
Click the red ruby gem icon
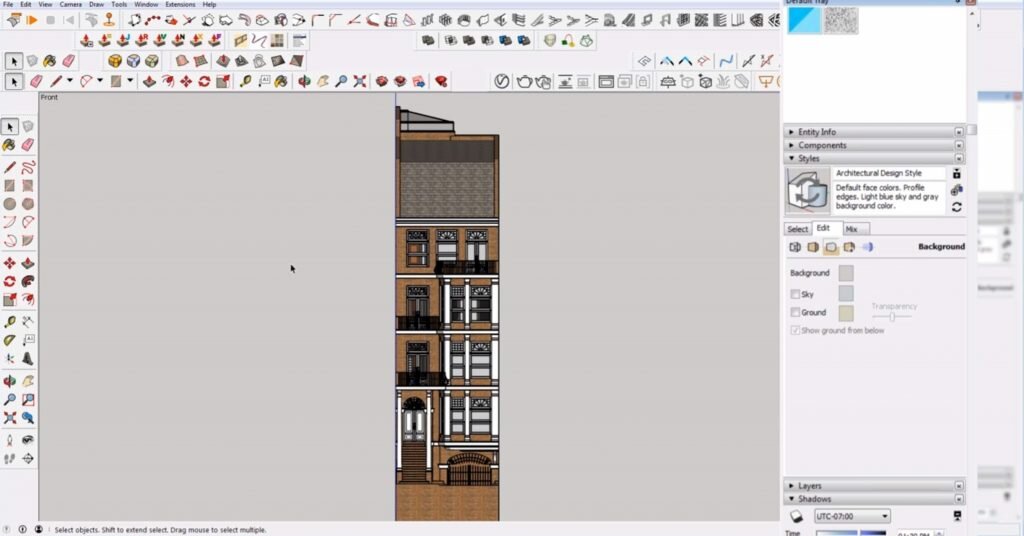point(442,82)
